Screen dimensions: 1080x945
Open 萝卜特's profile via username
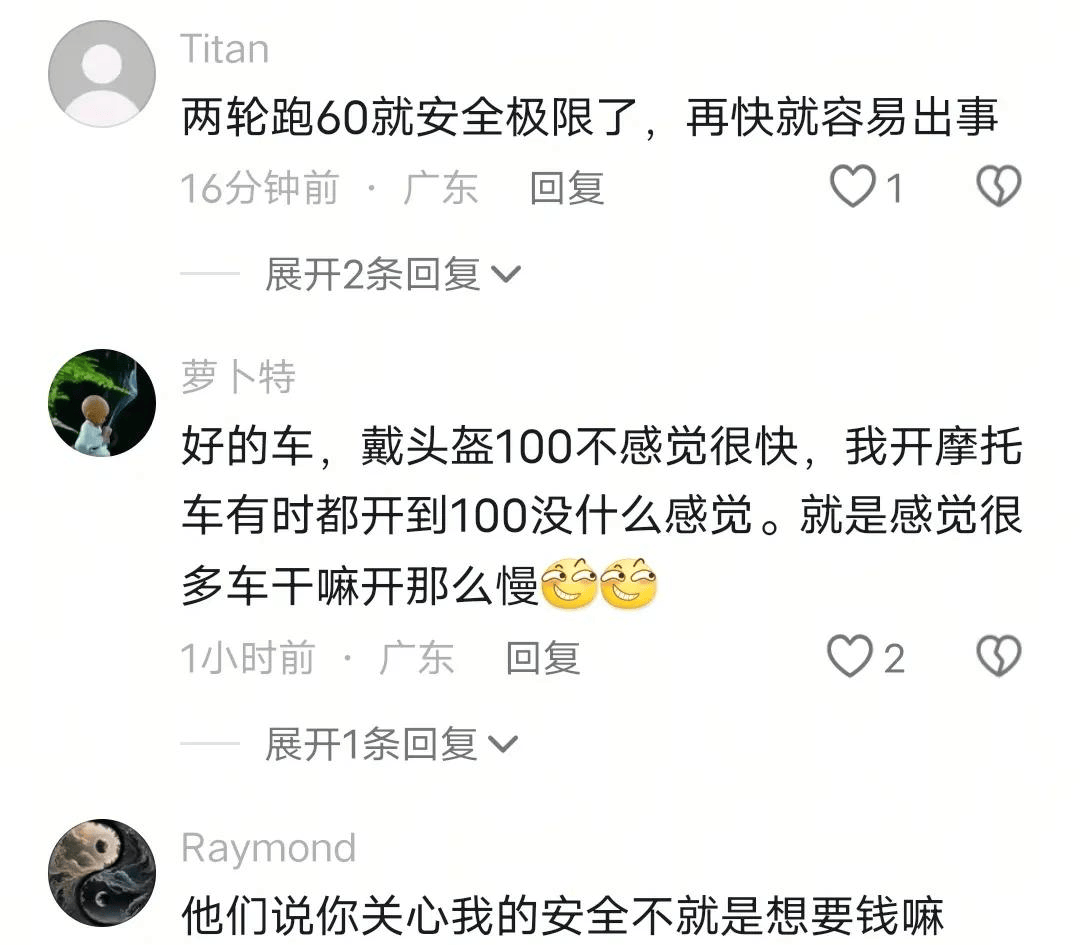[x=238, y=377]
